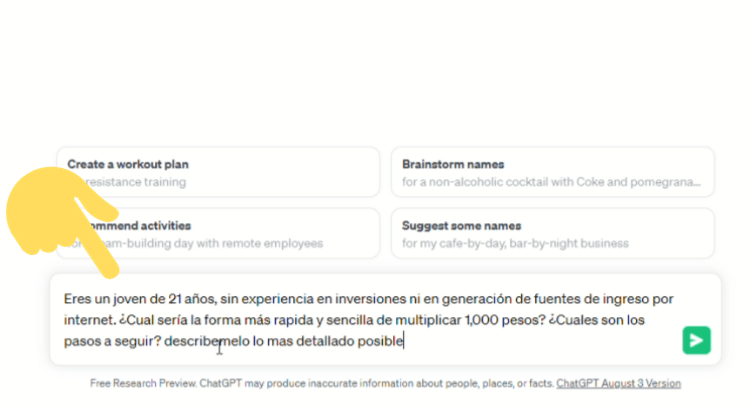Place cursor after "posible" in message box

tap(404, 341)
